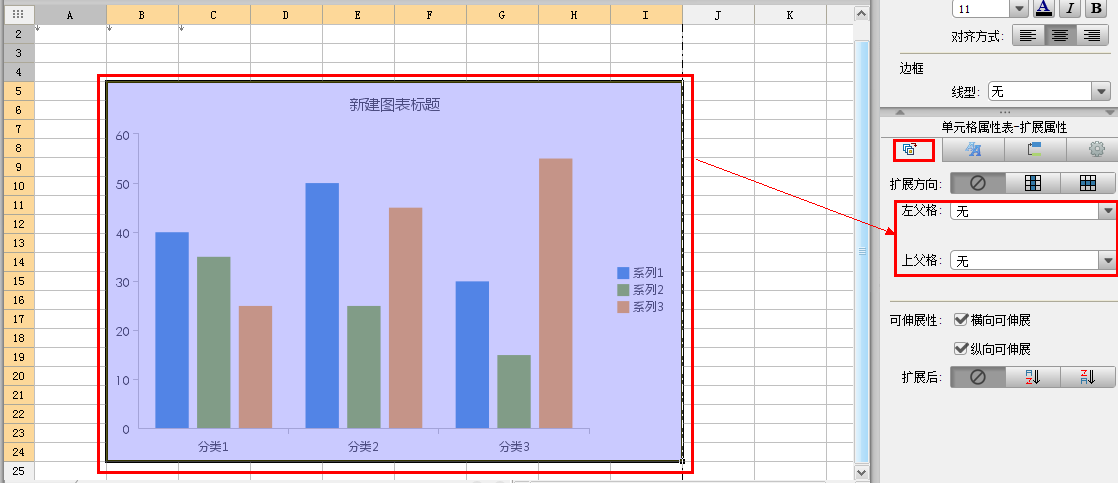
Task: Choose ascending sort after expansion
Action: tap(1033, 377)
